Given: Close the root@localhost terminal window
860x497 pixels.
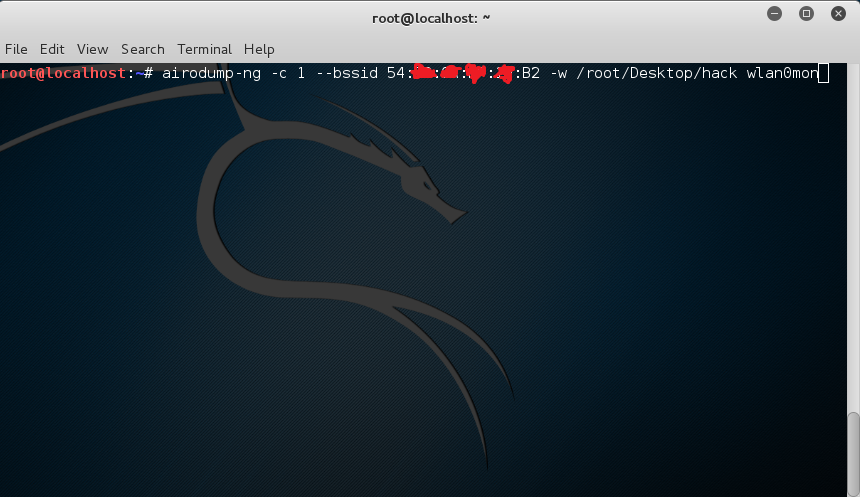Looking at the screenshot, I should [x=838, y=14].
